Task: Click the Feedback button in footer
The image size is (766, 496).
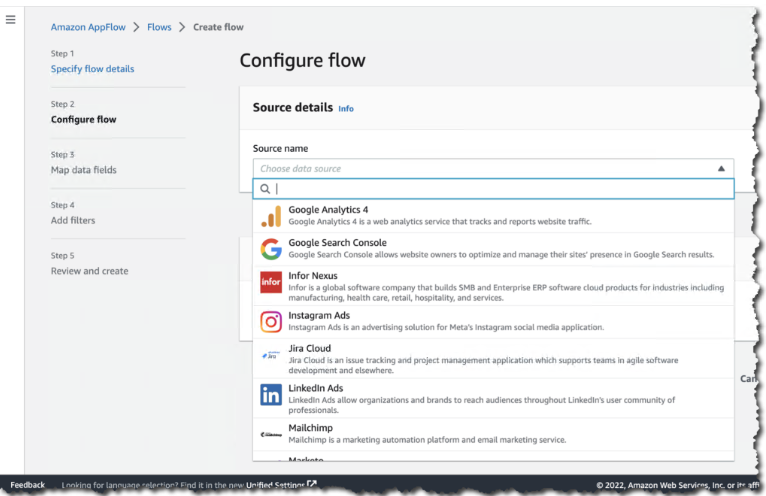Action: (27, 485)
